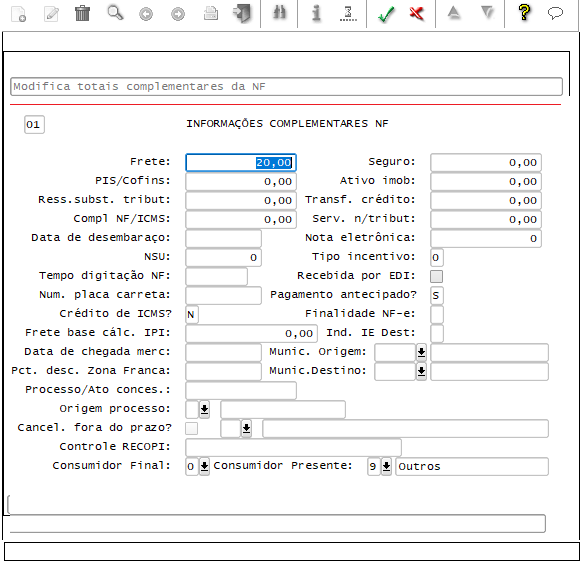Screen dimensions: 585x567
Task: Click the Consumidor Presente 'Outros' description field
Action: tap(472, 466)
